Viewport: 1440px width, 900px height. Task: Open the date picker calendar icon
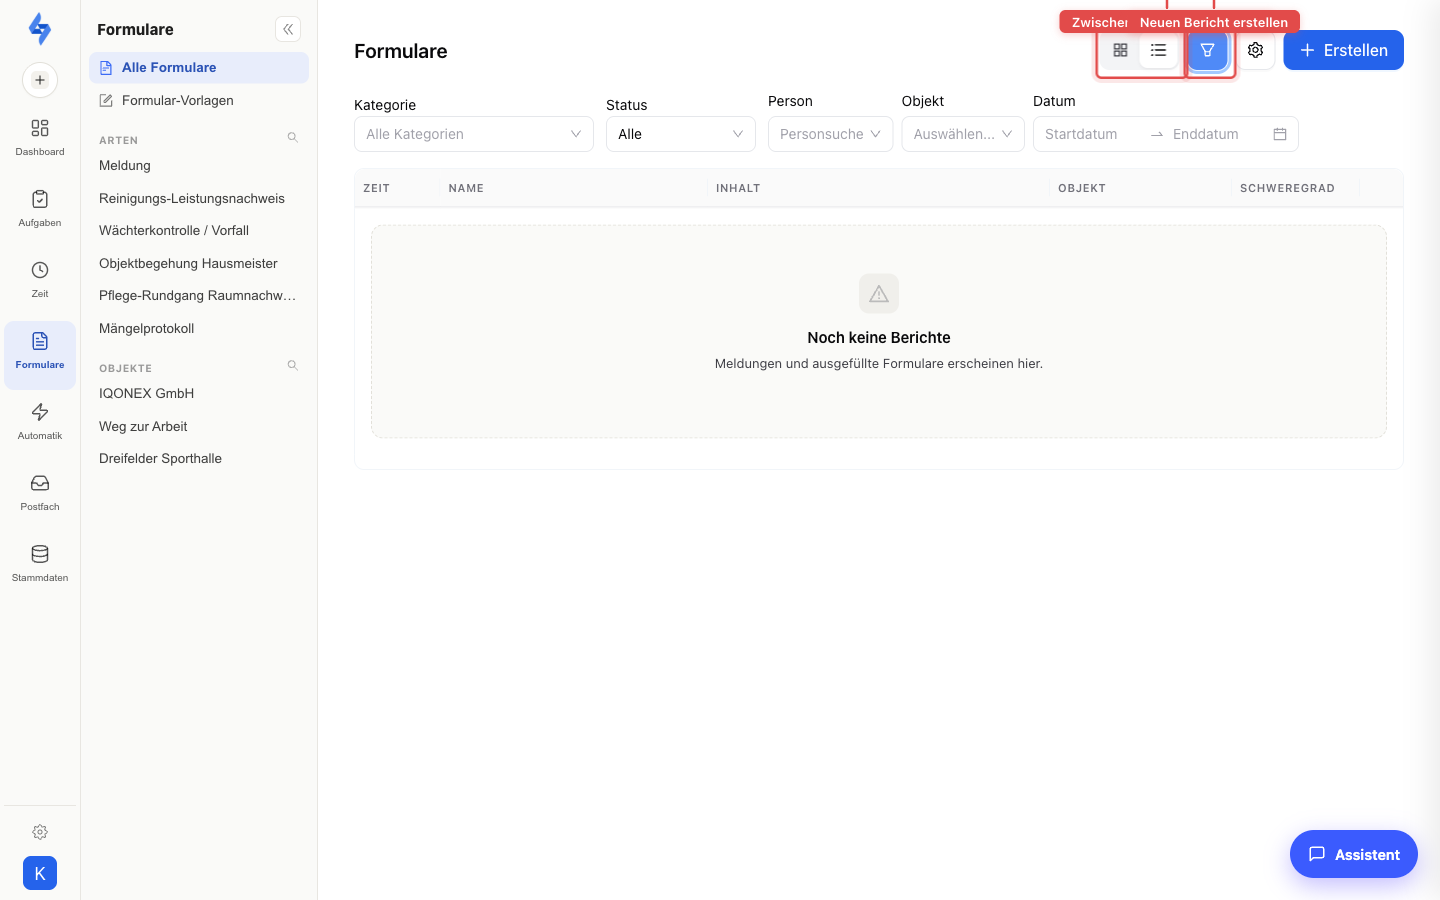pyautogui.click(x=1280, y=134)
